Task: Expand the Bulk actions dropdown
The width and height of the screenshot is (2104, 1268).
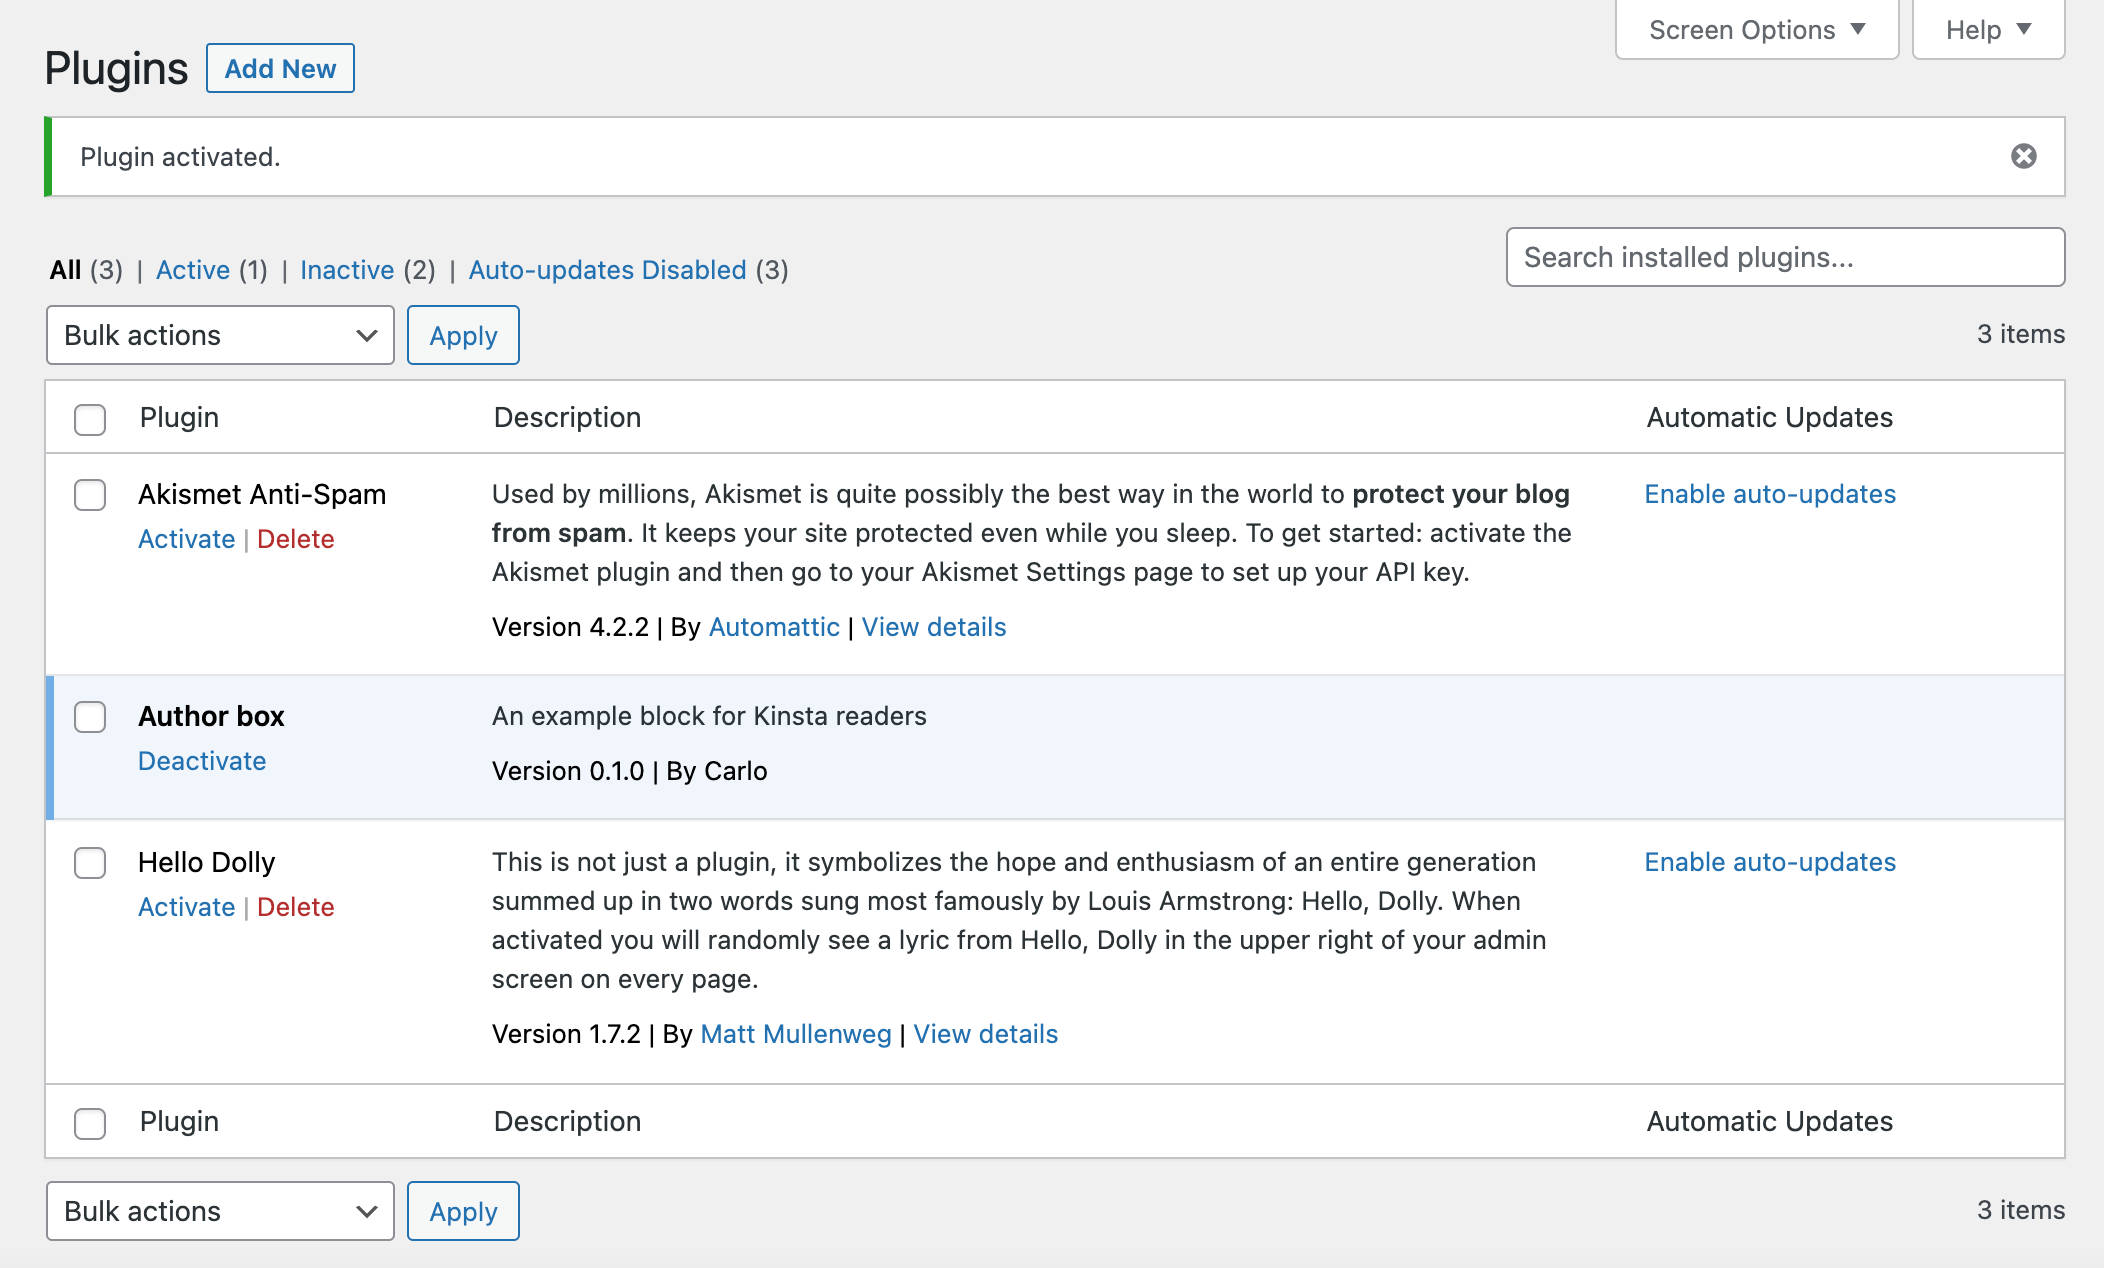Action: coord(218,334)
